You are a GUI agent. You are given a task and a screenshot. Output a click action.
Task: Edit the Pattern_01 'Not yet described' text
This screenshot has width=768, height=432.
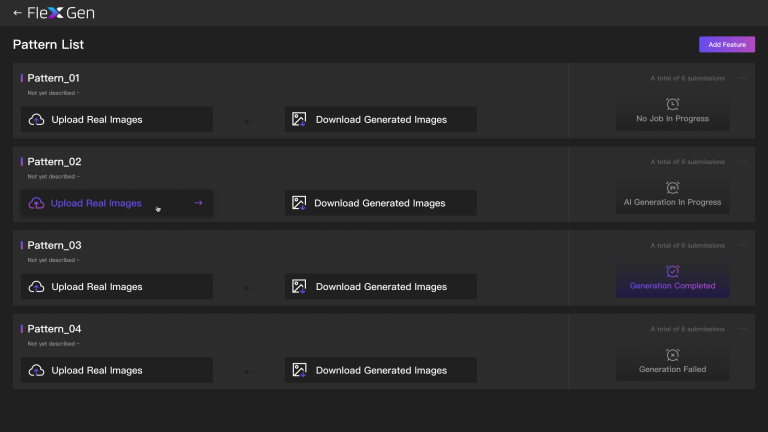(x=52, y=93)
